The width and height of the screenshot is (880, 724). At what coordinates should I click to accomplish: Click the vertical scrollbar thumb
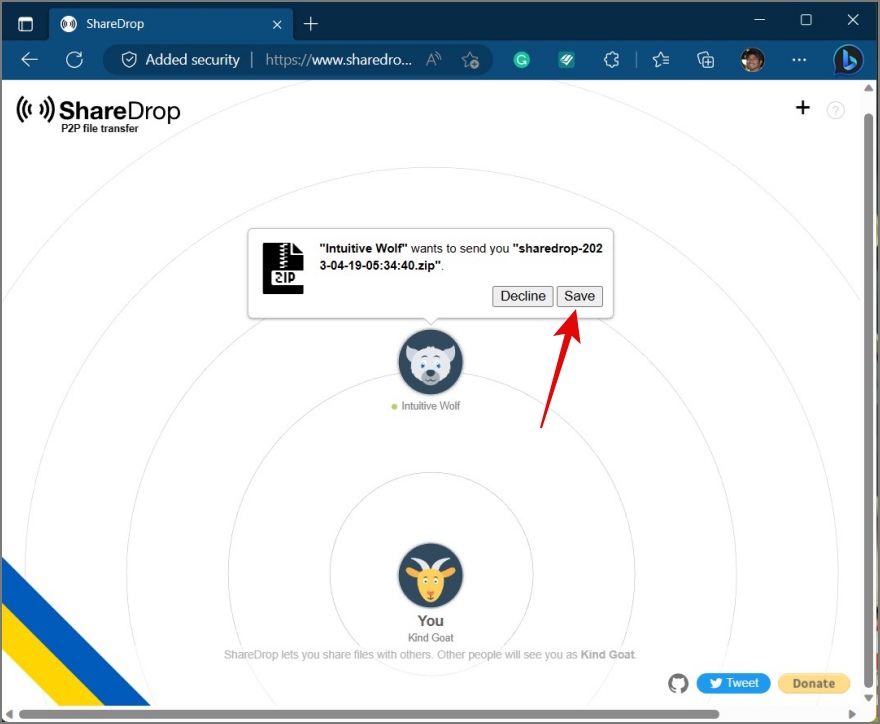pos(868,400)
